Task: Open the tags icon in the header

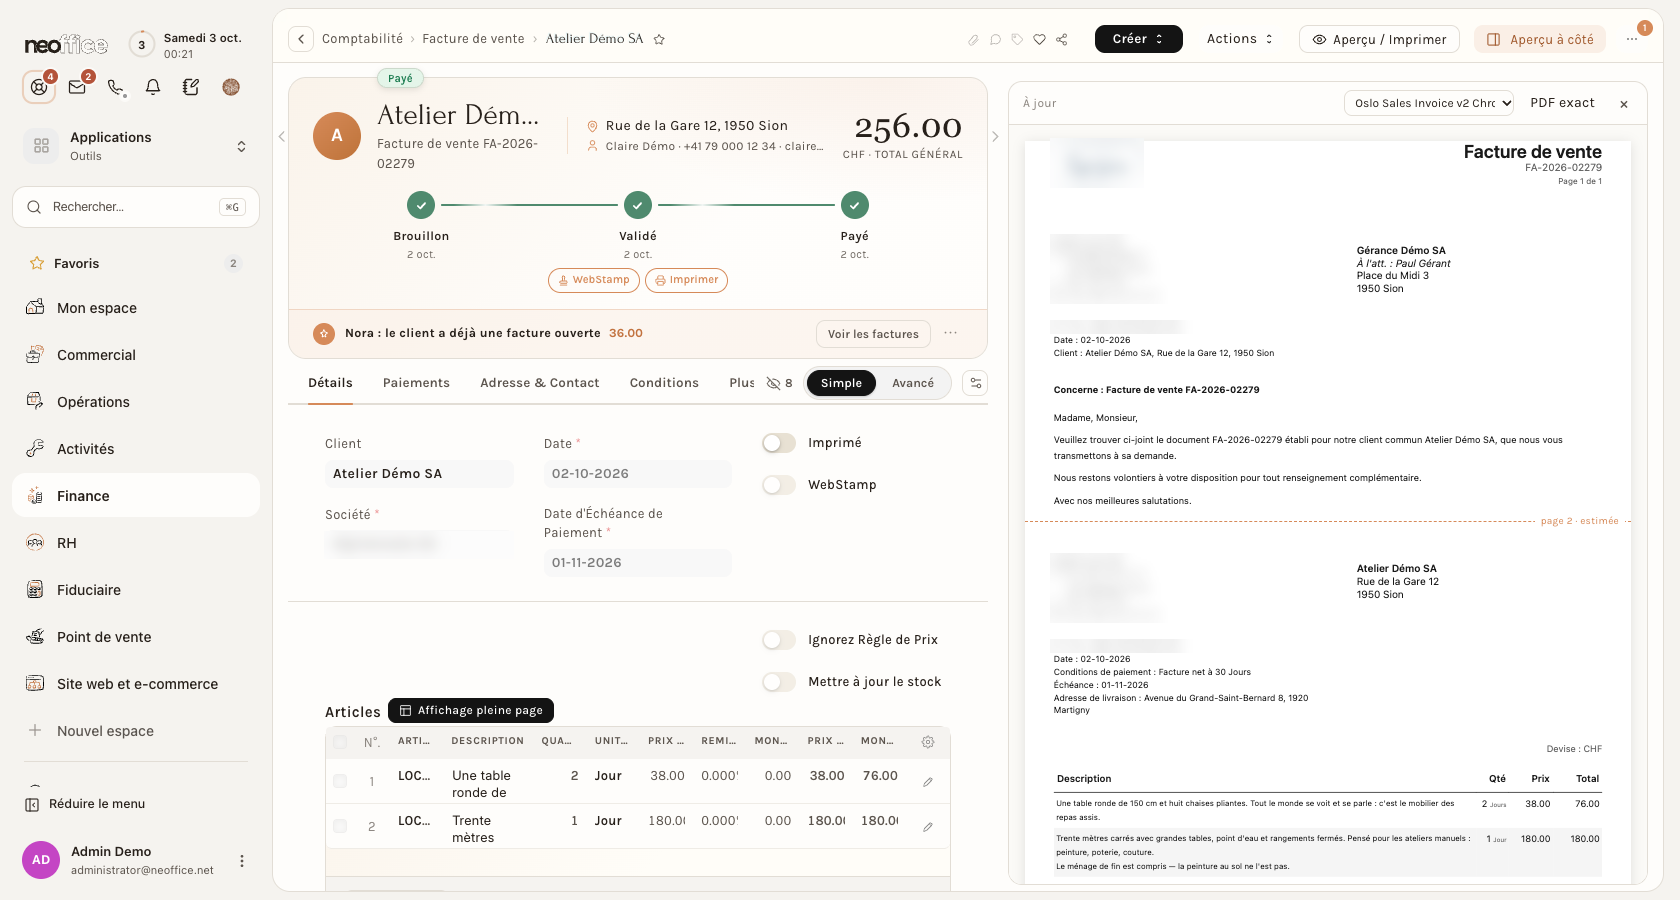Action: tap(1017, 40)
